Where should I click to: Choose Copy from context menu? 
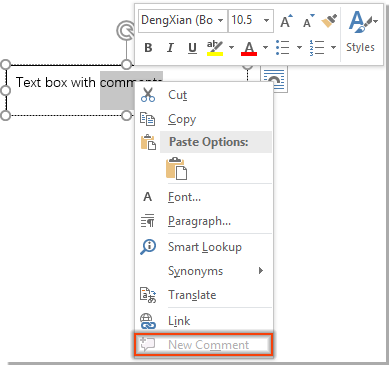coord(204,119)
